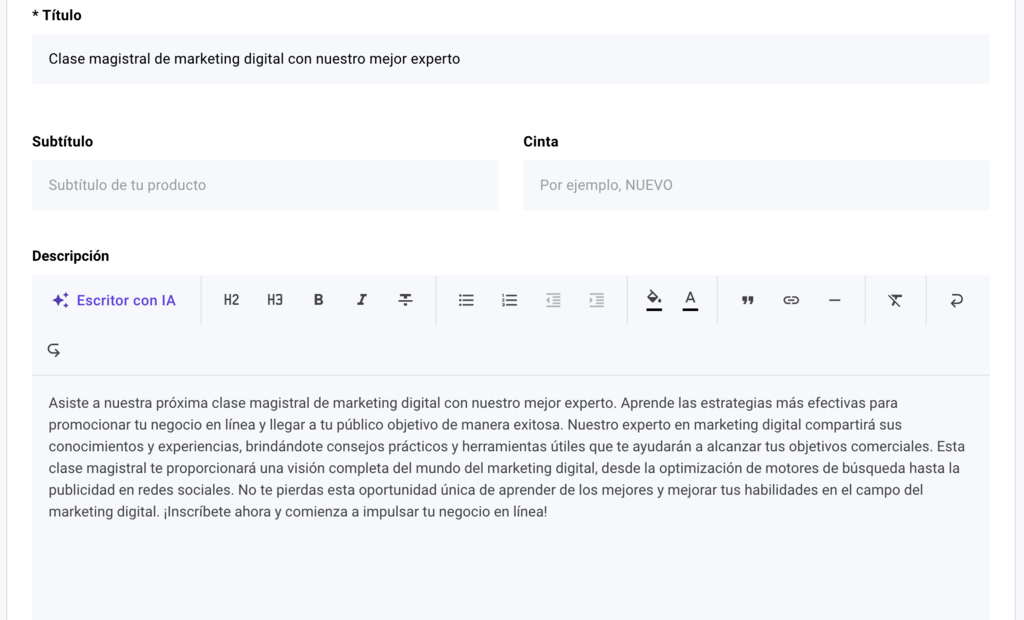Open the highlight color picker
This screenshot has width=1024, height=620.
tap(654, 299)
